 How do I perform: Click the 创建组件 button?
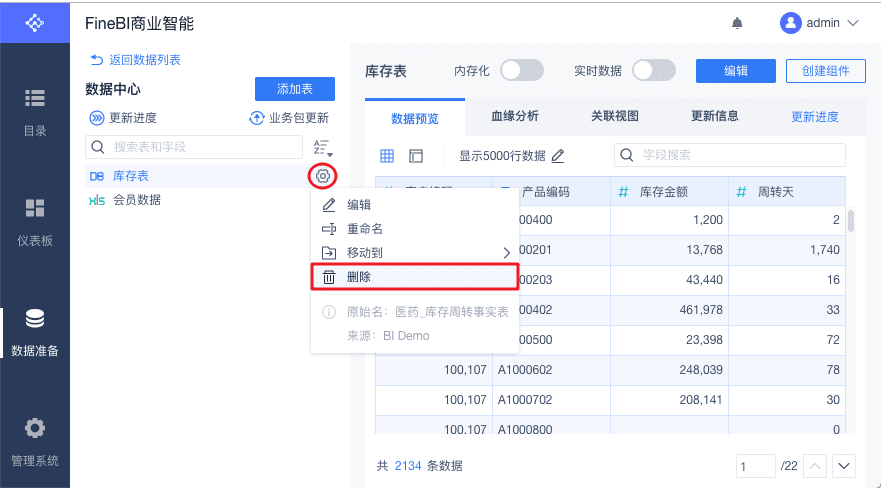tap(826, 70)
